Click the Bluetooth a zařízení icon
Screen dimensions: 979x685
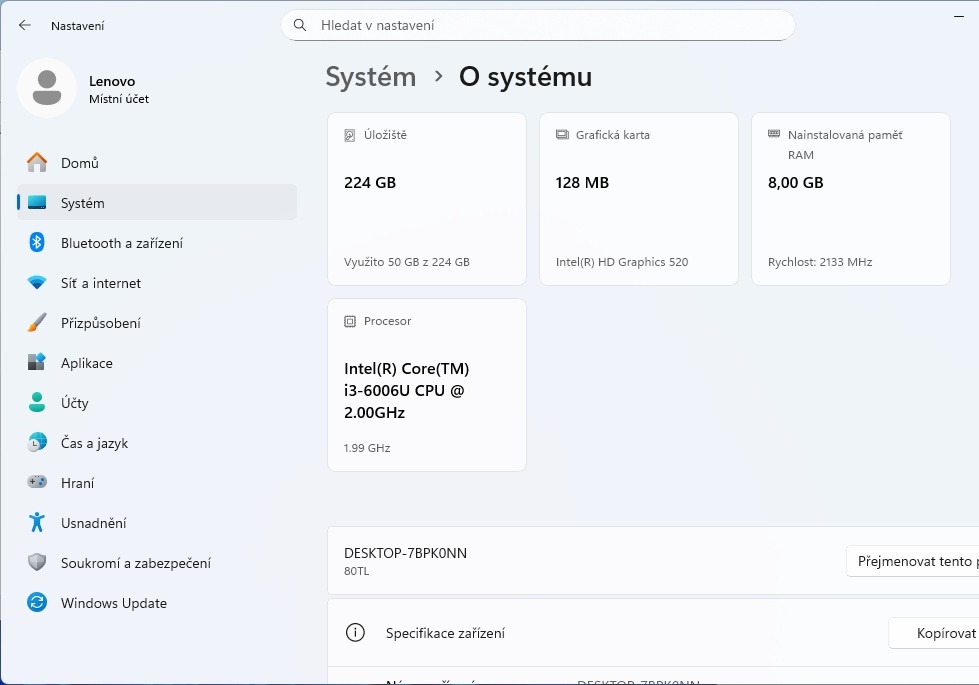(37, 243)
